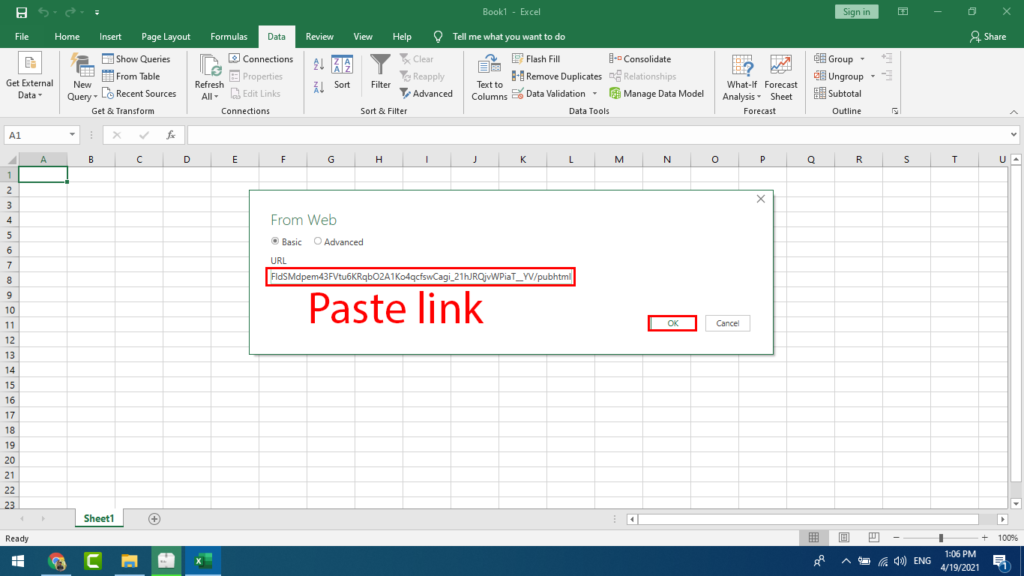Click the Sign in button
This screenshot has height=576, width=1024.
856,12
